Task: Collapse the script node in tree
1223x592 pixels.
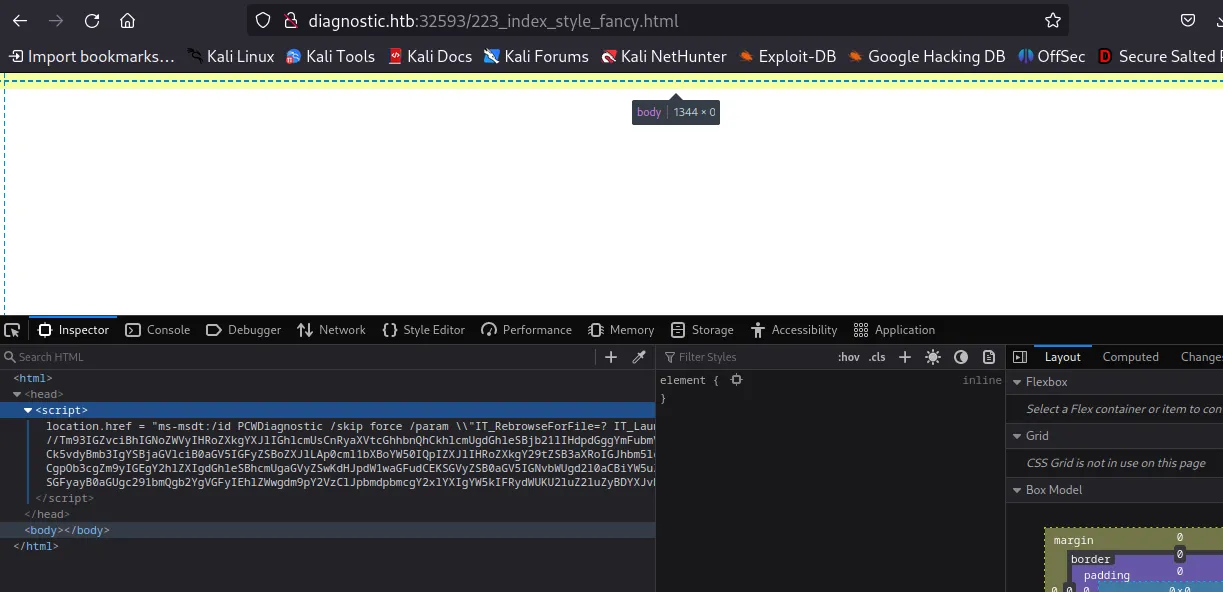Action: pyautogui.click(x=28, y=410)
